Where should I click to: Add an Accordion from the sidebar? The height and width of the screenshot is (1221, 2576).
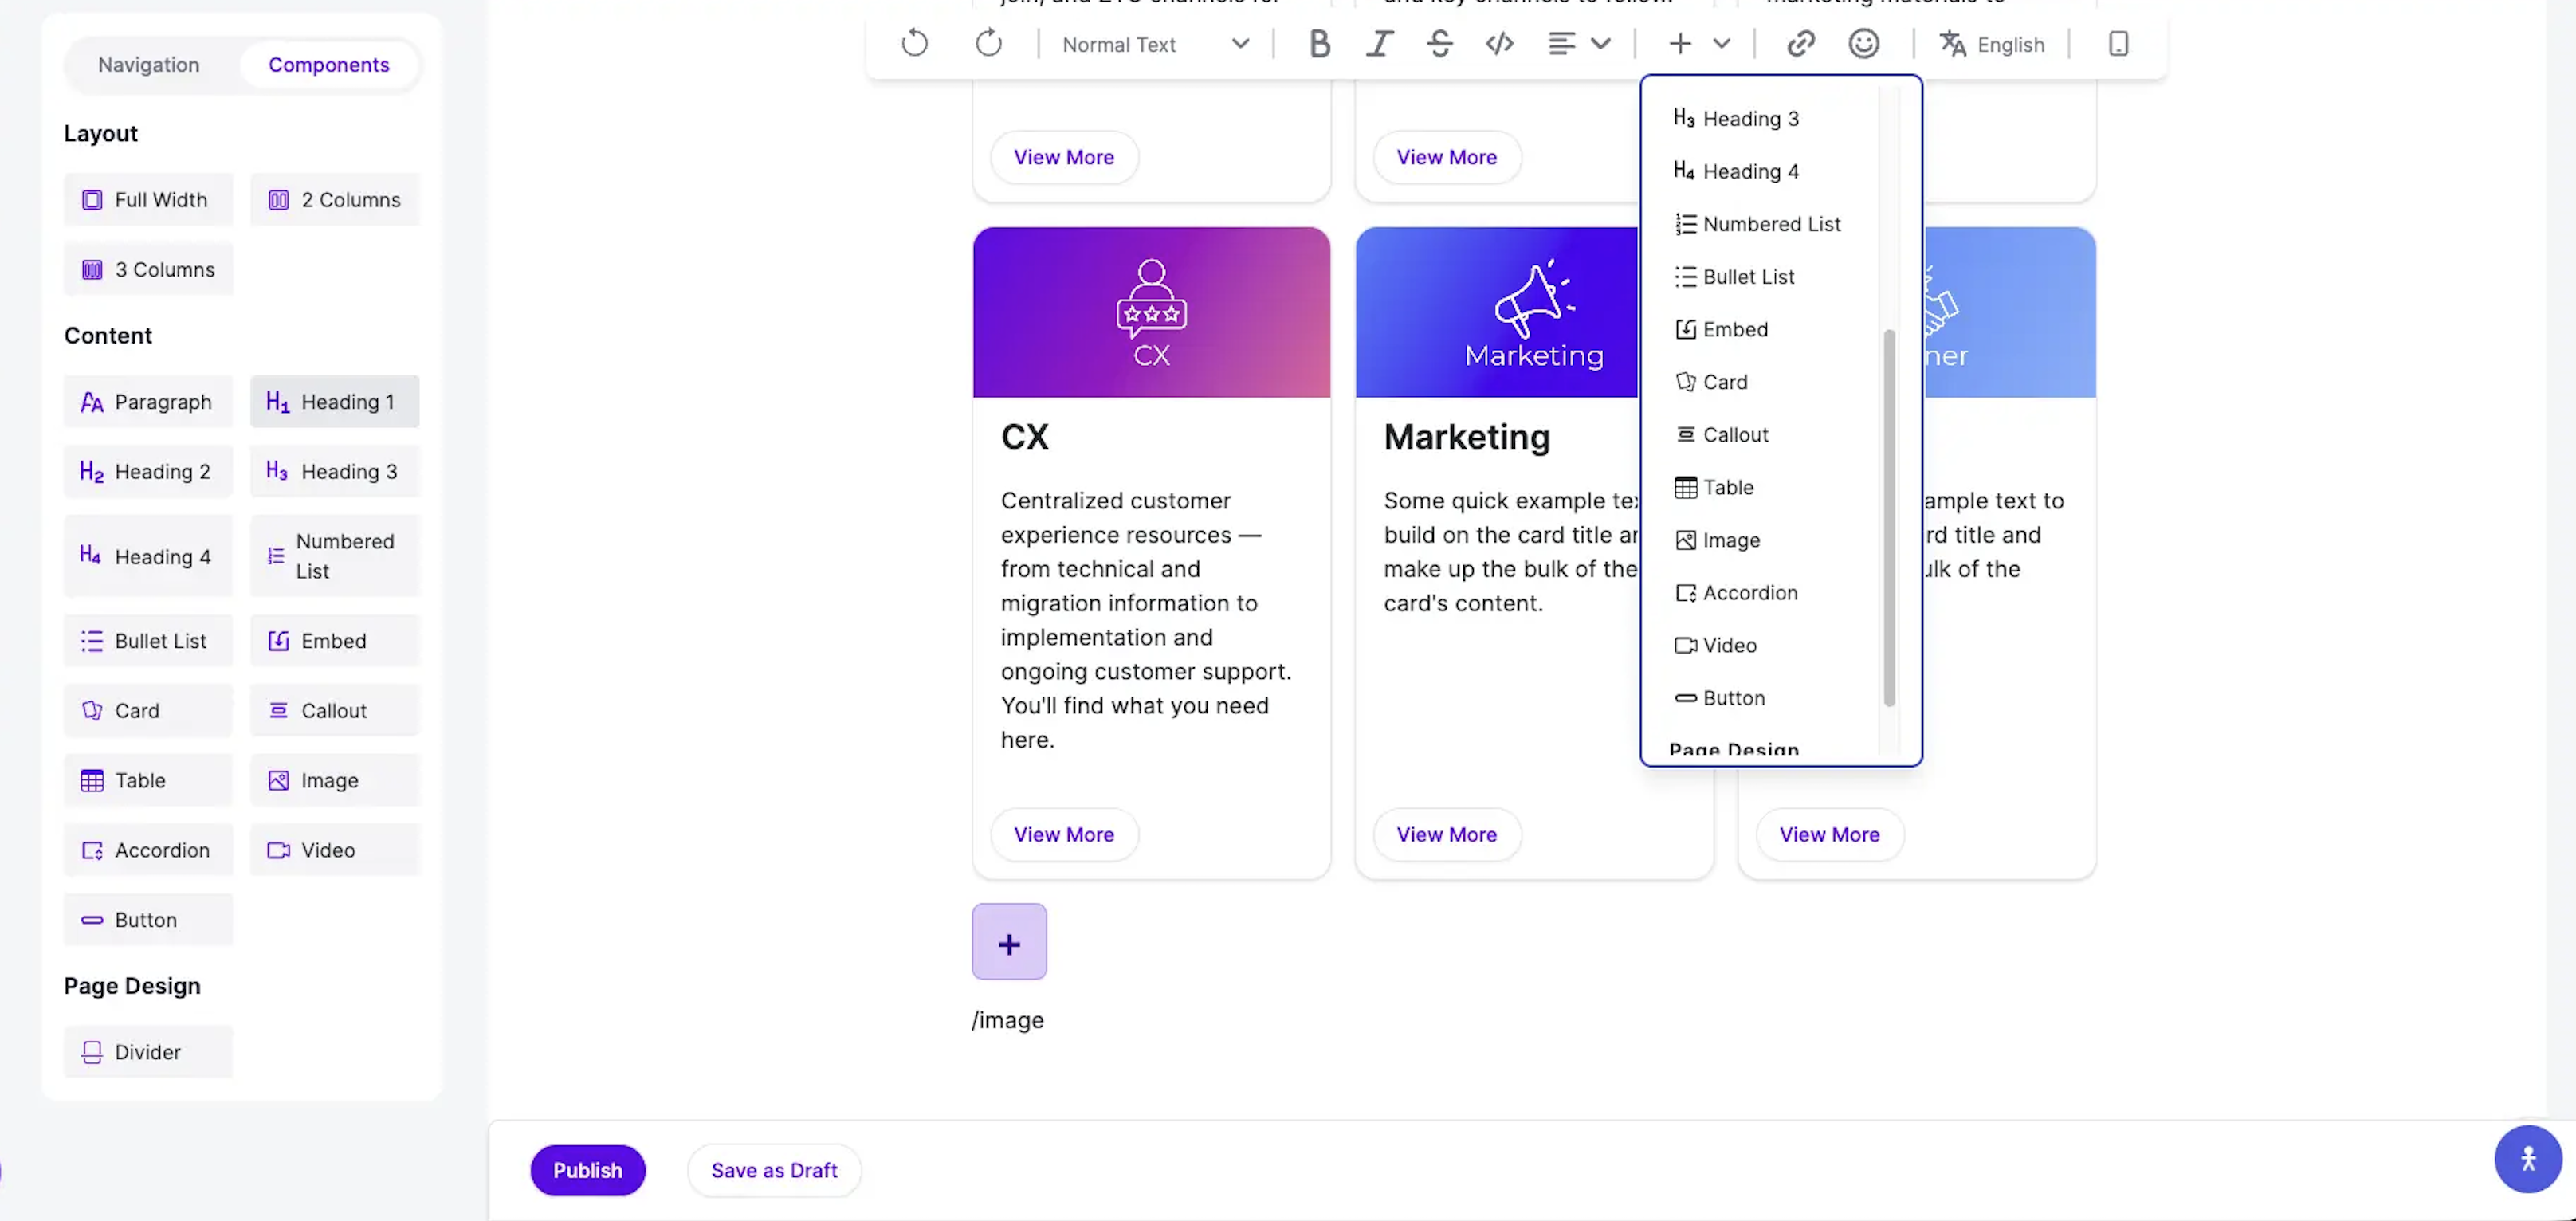point(148,851)
